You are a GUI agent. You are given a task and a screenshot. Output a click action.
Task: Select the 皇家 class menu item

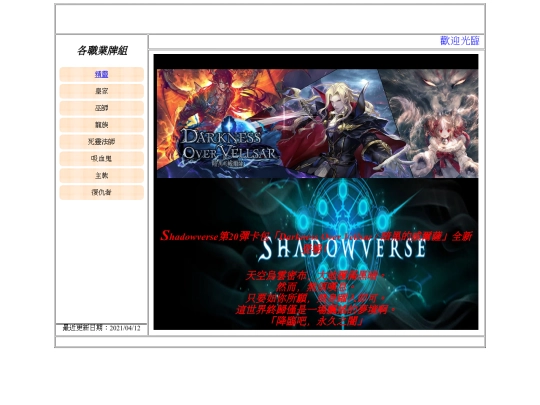click(x=102, y=91)
